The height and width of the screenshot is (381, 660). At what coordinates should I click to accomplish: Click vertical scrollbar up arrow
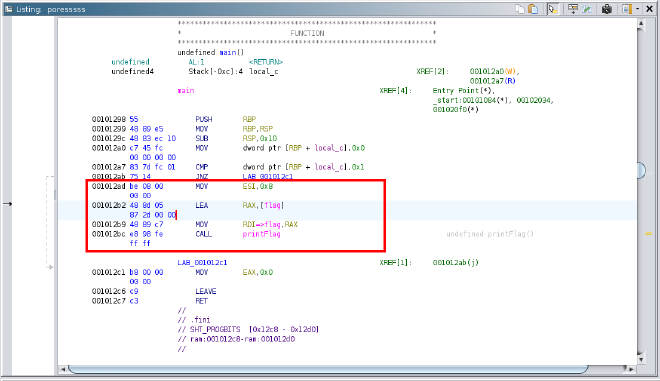pos(641,24)
